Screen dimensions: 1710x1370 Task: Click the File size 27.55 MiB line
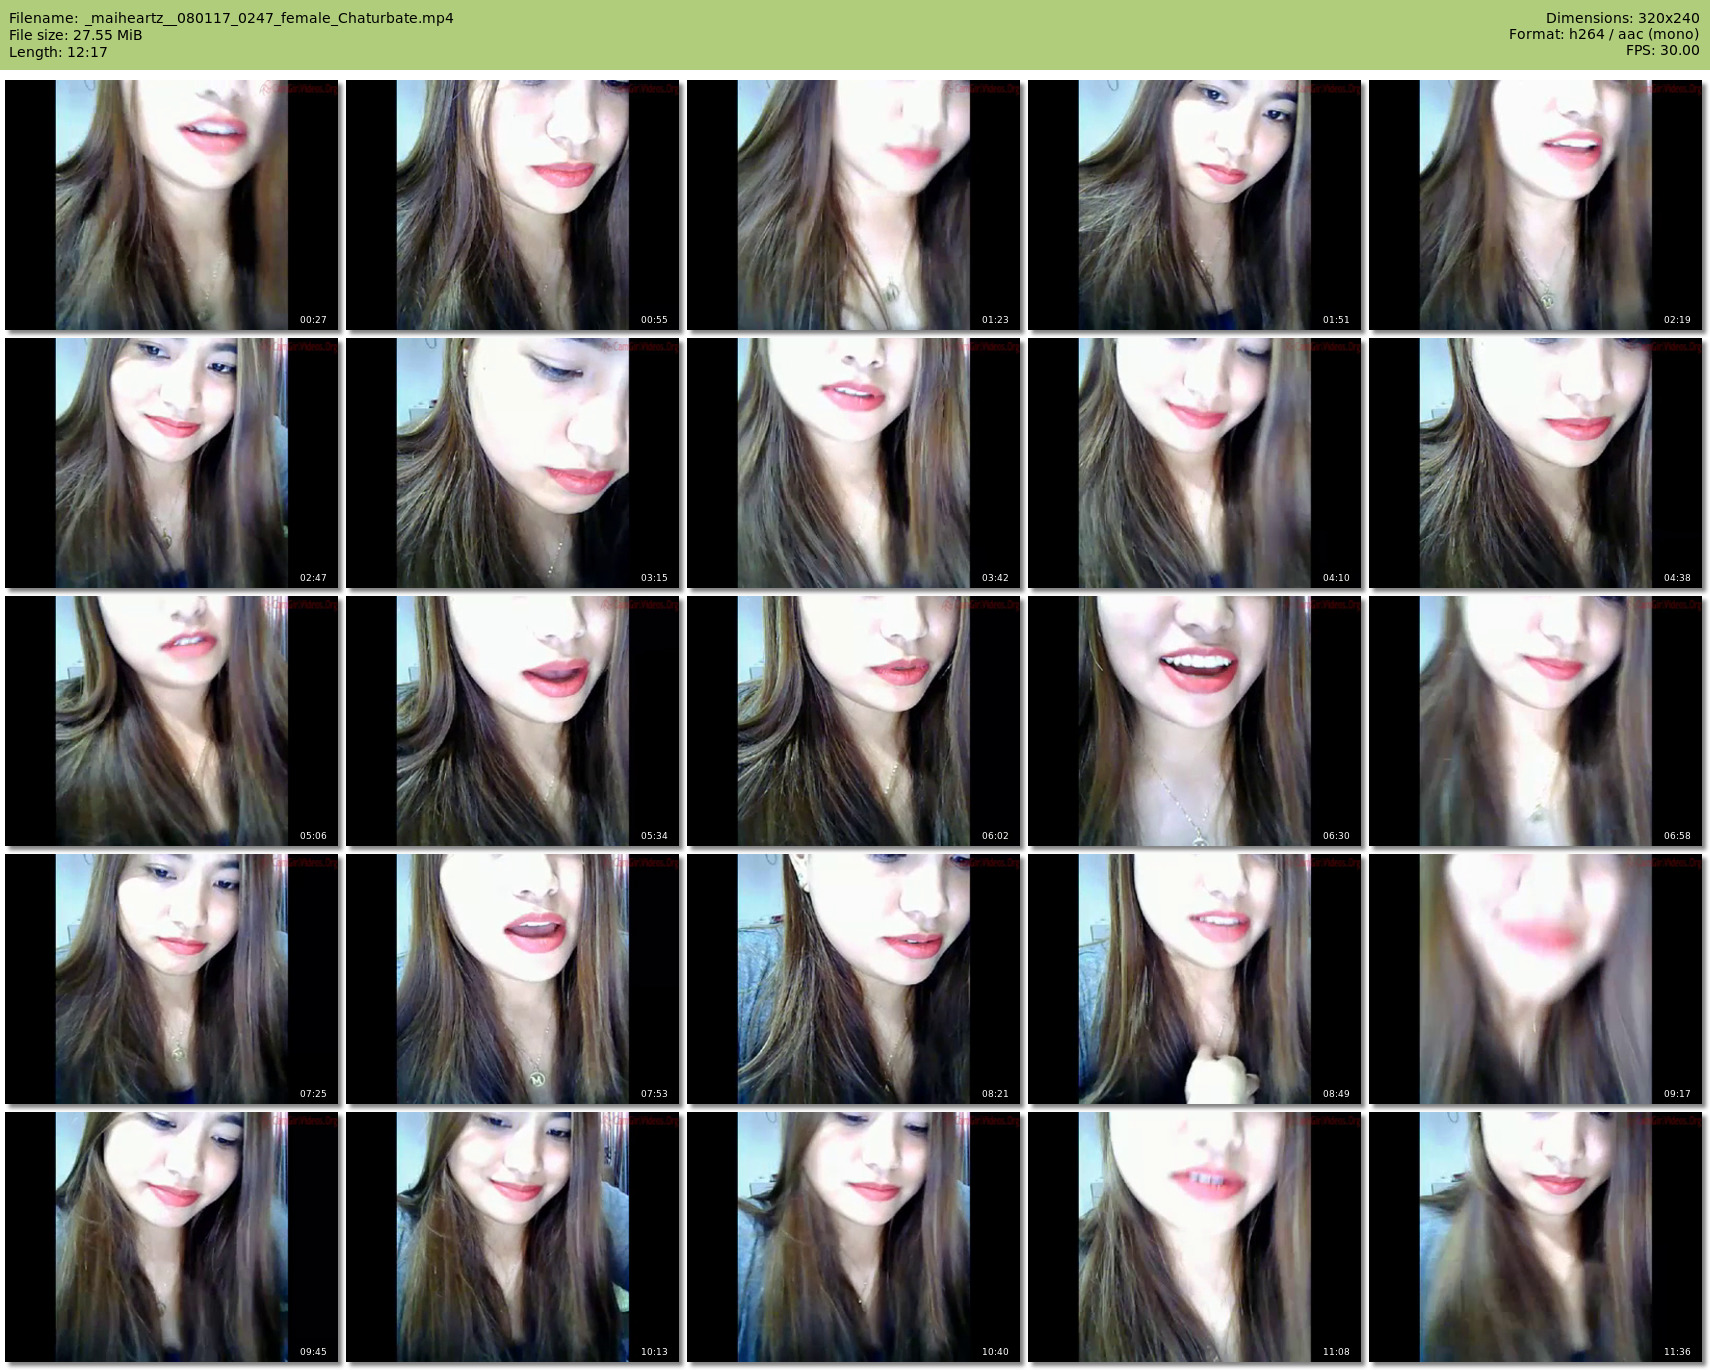[76, 35]
